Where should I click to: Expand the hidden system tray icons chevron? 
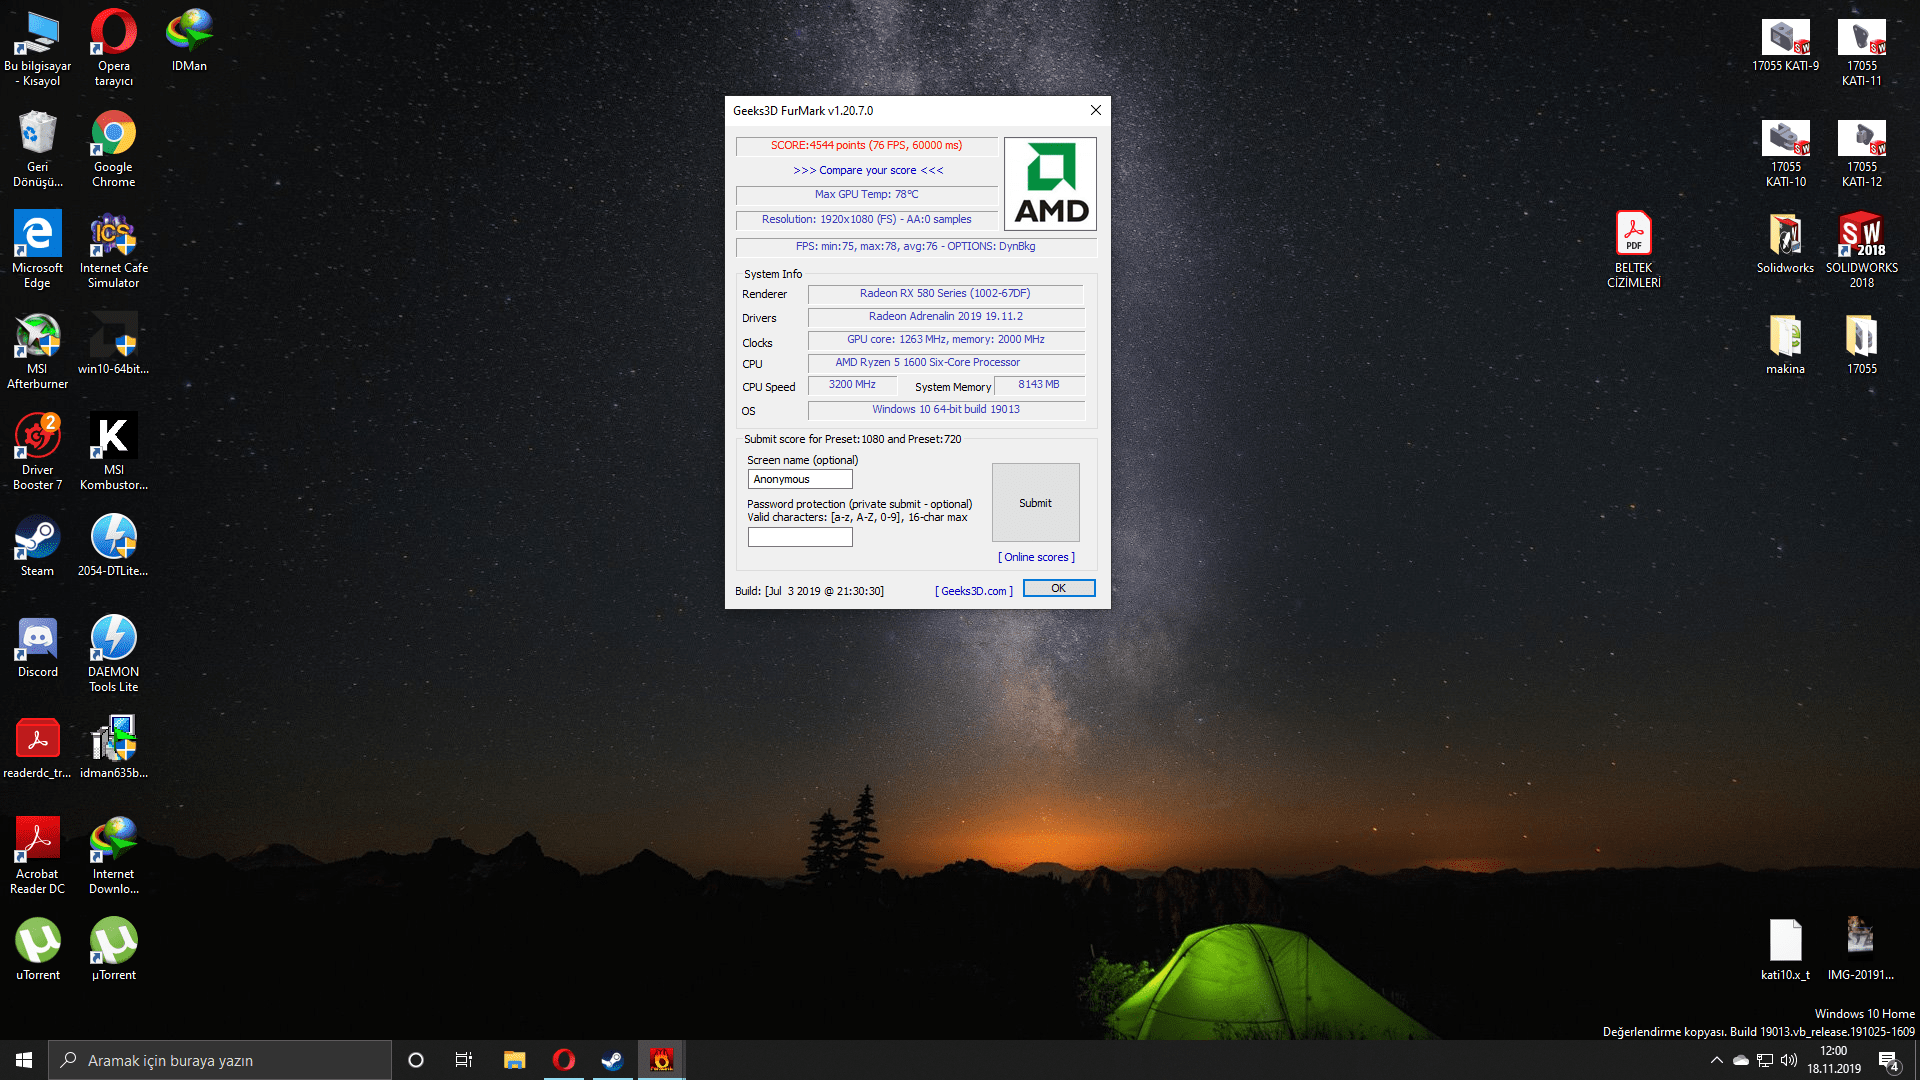coord(1716,1060)
